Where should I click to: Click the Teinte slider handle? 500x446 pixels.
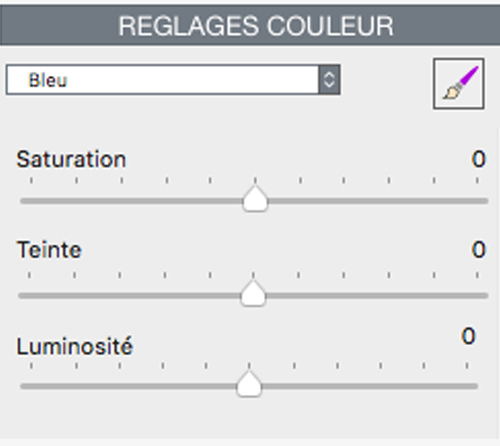tap(253, 293)
